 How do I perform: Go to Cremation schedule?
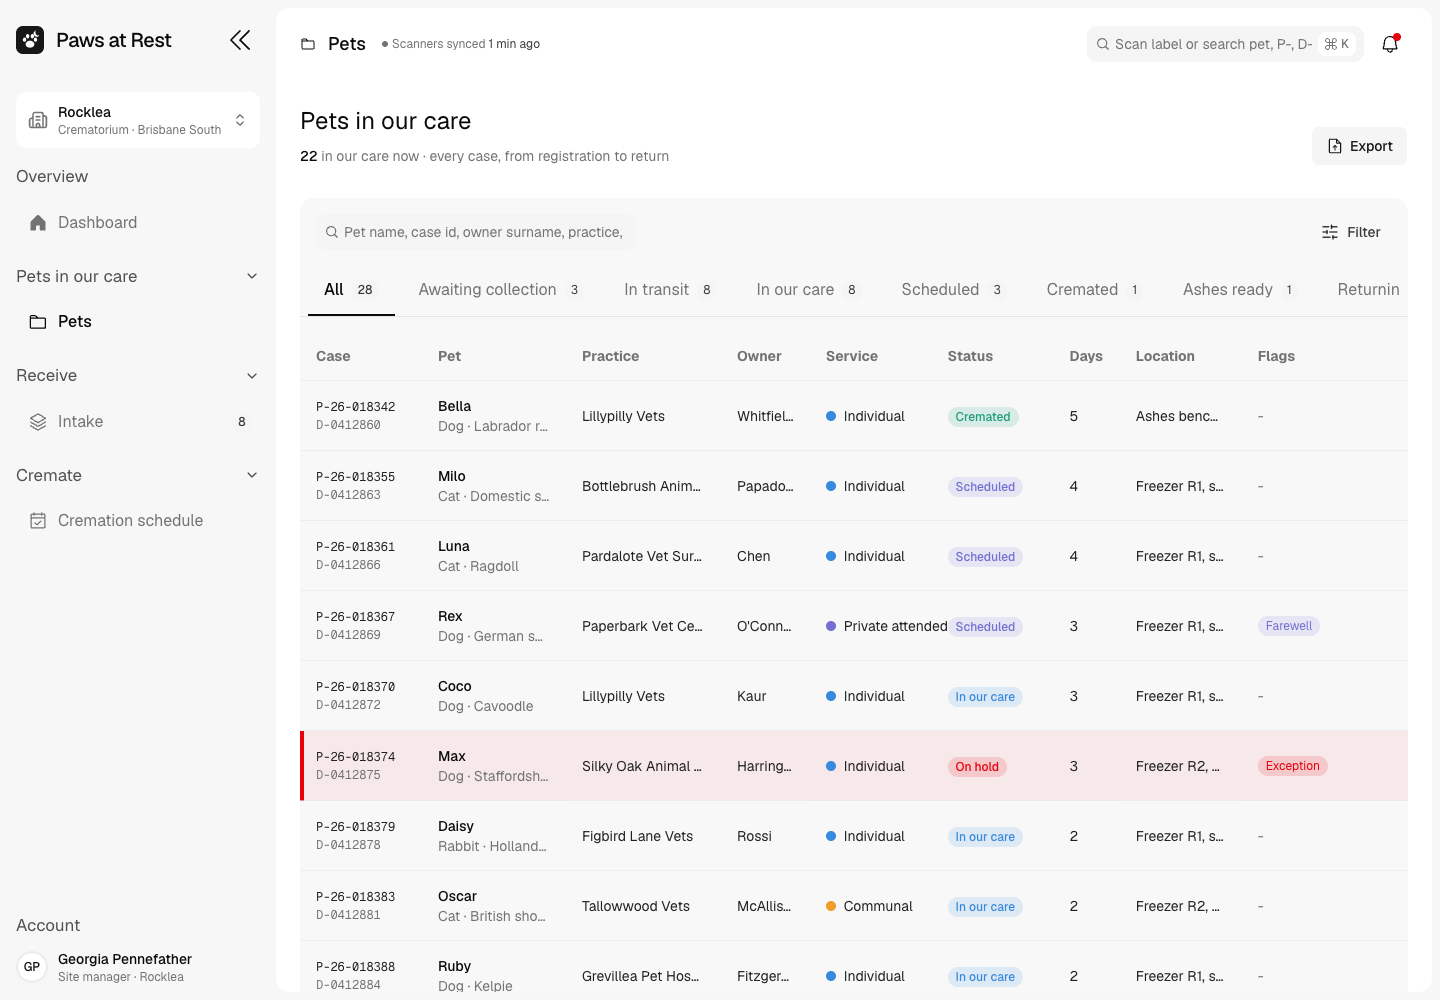click(x=138, y=521)
